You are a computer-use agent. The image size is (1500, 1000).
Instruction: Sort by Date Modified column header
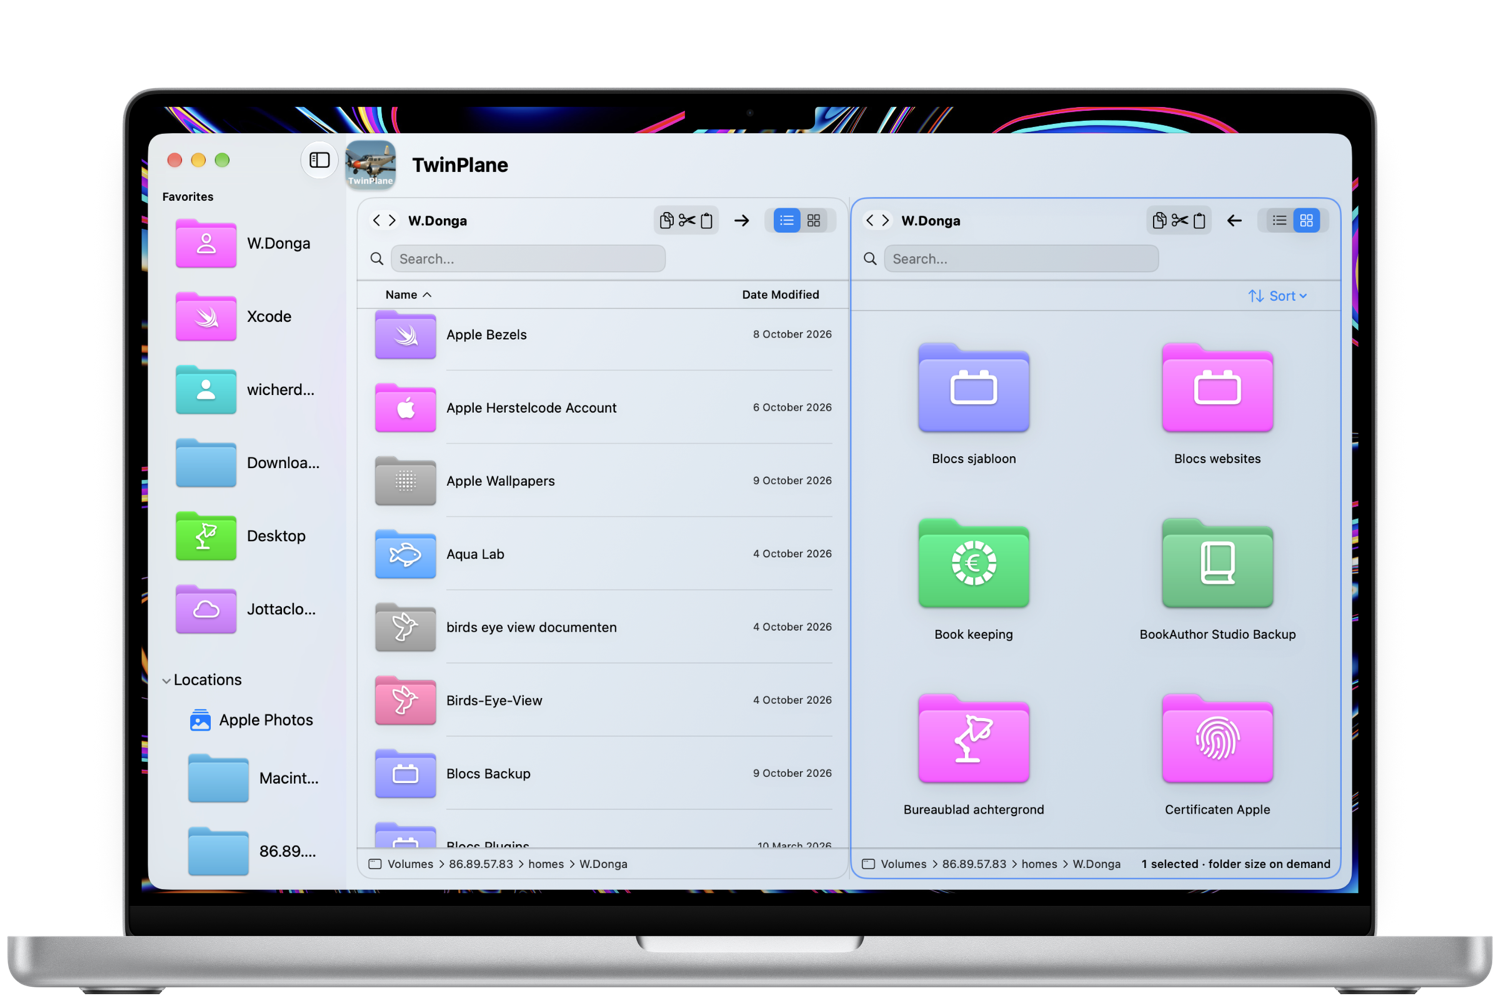coord(780,295)
